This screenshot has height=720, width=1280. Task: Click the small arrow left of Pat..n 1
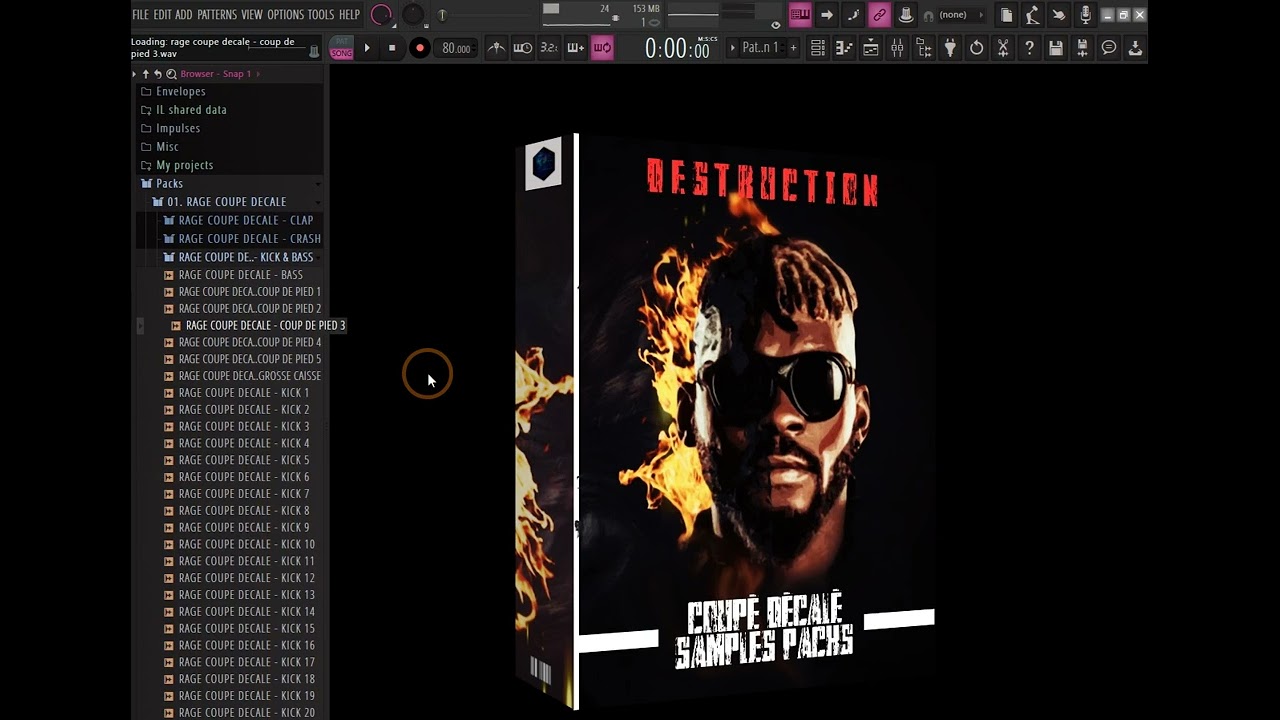tap(732, 48)
